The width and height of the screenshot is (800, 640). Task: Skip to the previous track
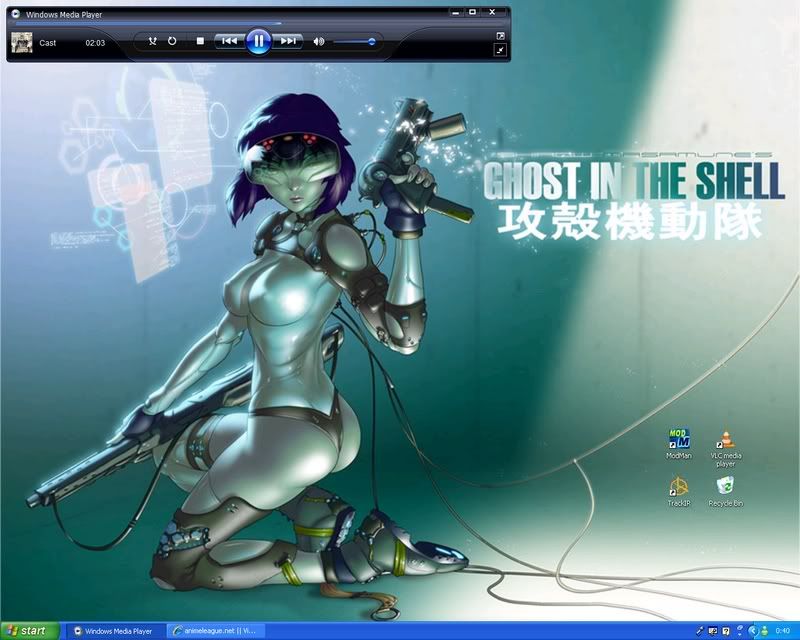(x=228, y=42)
